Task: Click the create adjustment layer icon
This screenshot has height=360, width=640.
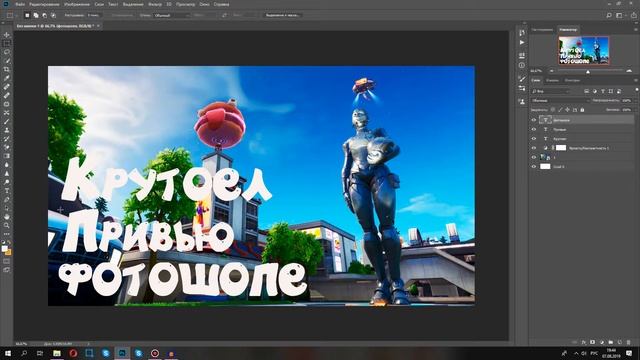Action: (x=602, y=342)
